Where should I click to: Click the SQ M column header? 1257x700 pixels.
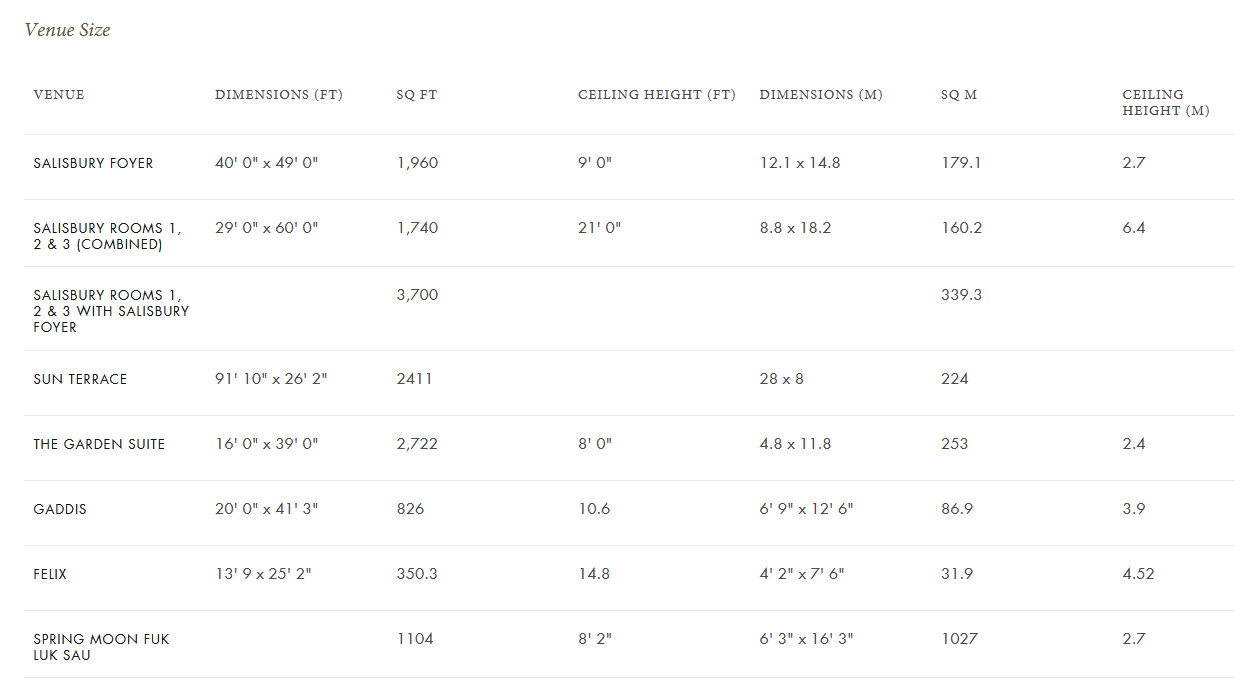pos(959,95)
